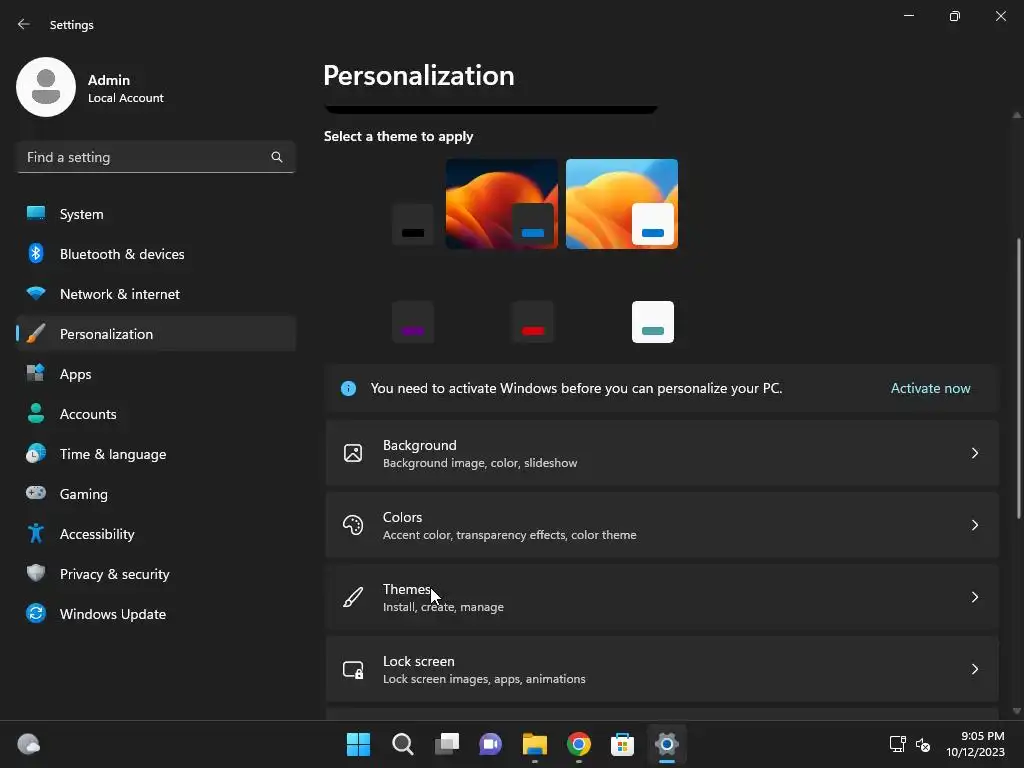Open Themes install, create, manage
1024x768 pixels.
coord(662,597)
